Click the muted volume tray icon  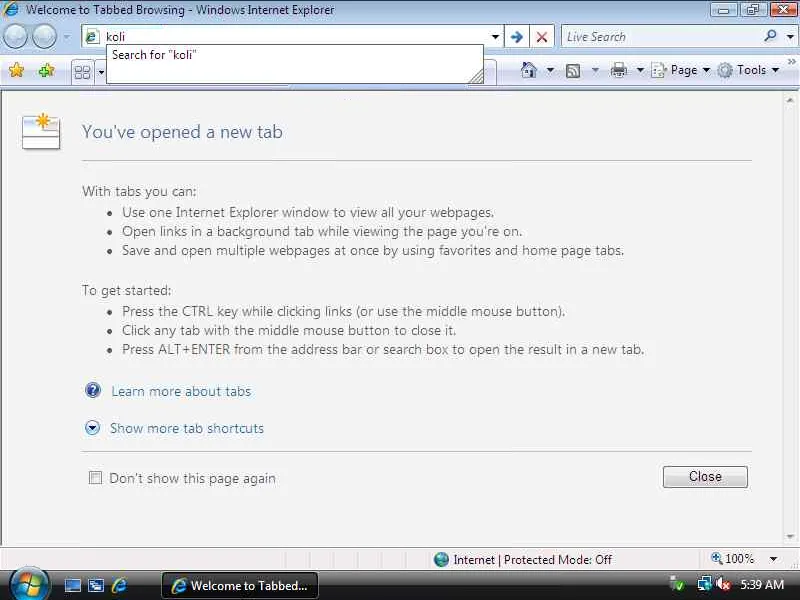coord(723,584)
